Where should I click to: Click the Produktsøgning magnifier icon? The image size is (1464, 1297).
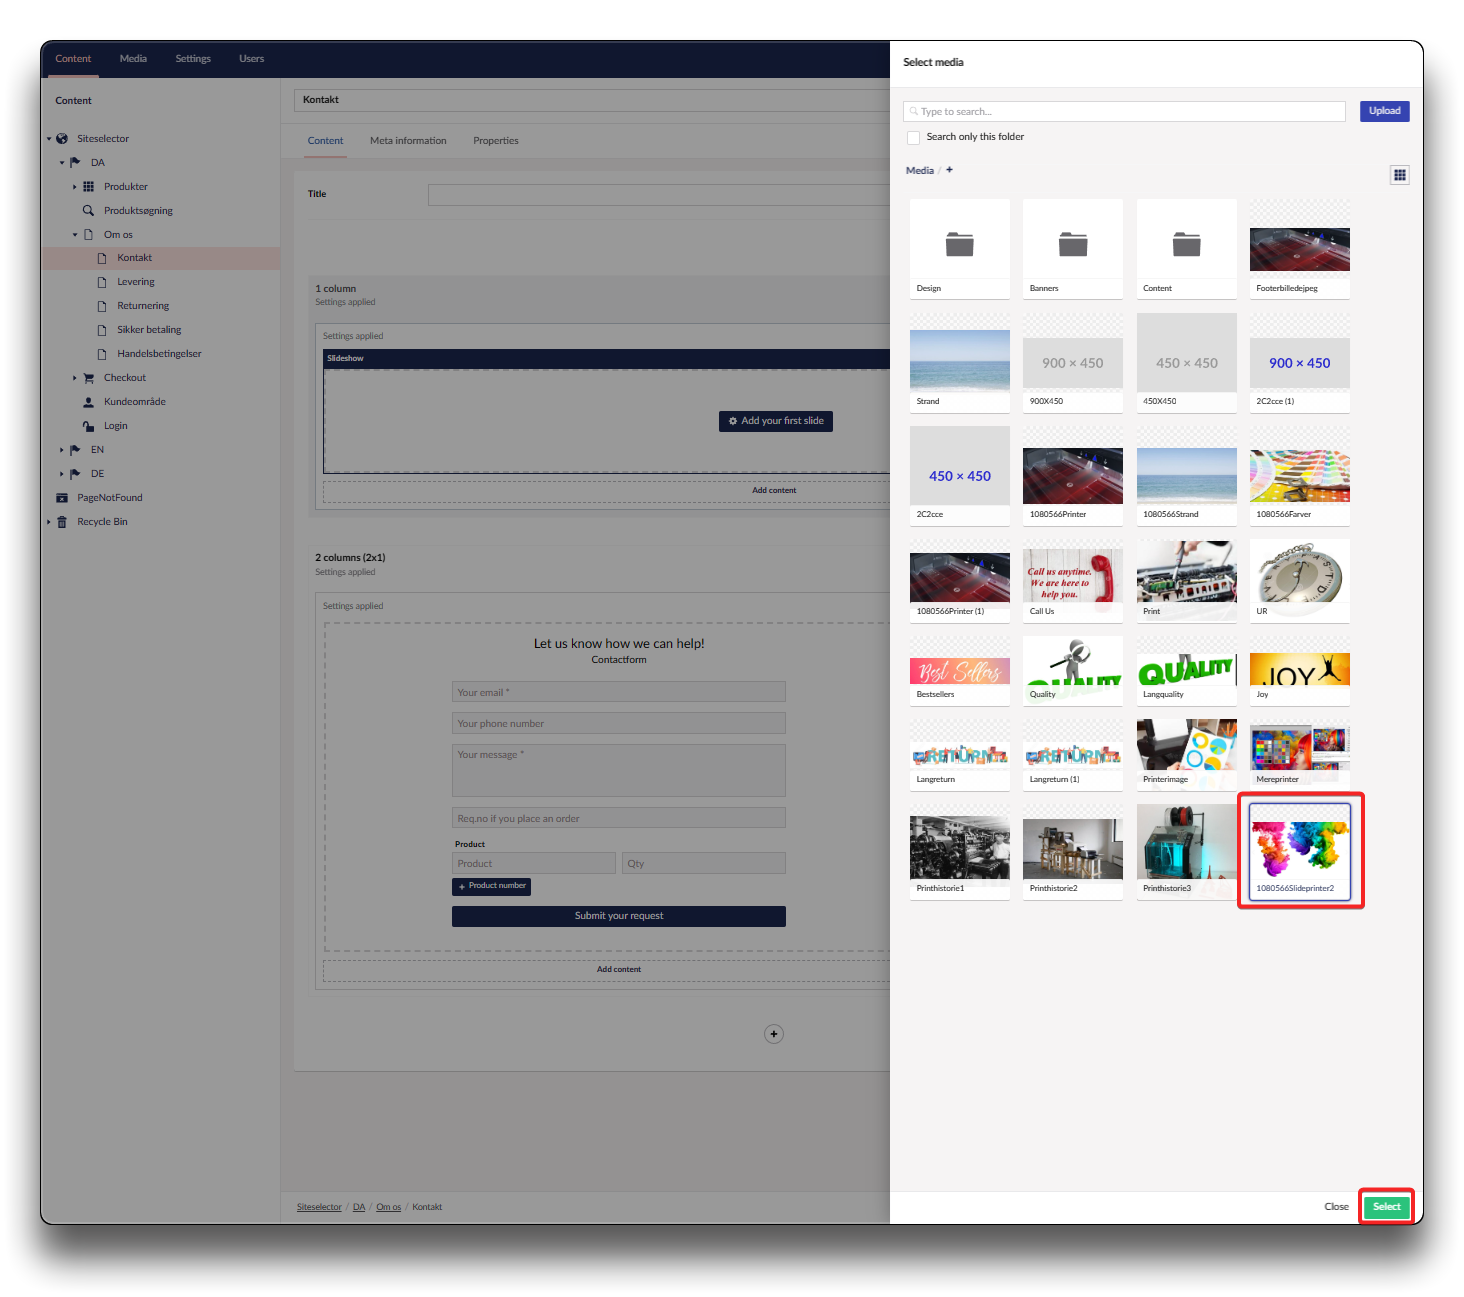(88, 211)
